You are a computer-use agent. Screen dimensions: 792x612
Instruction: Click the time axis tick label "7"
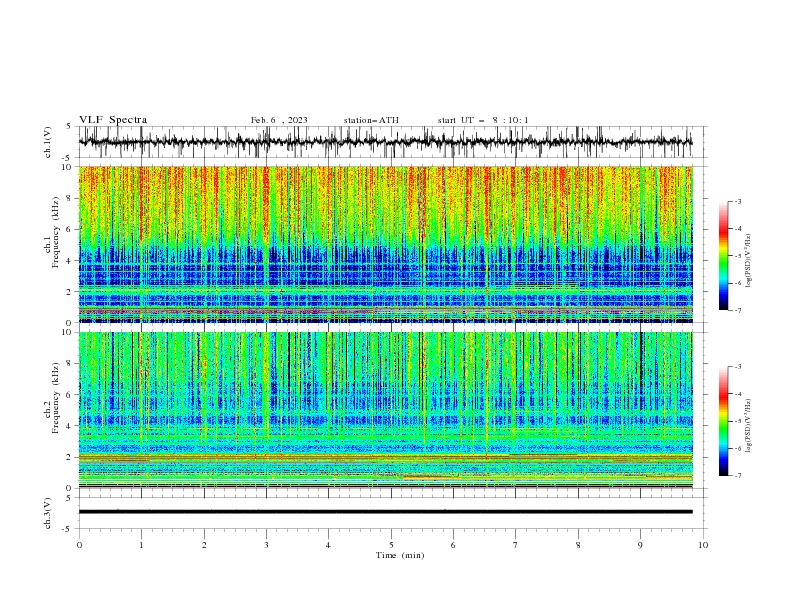(x=516, y=545)
